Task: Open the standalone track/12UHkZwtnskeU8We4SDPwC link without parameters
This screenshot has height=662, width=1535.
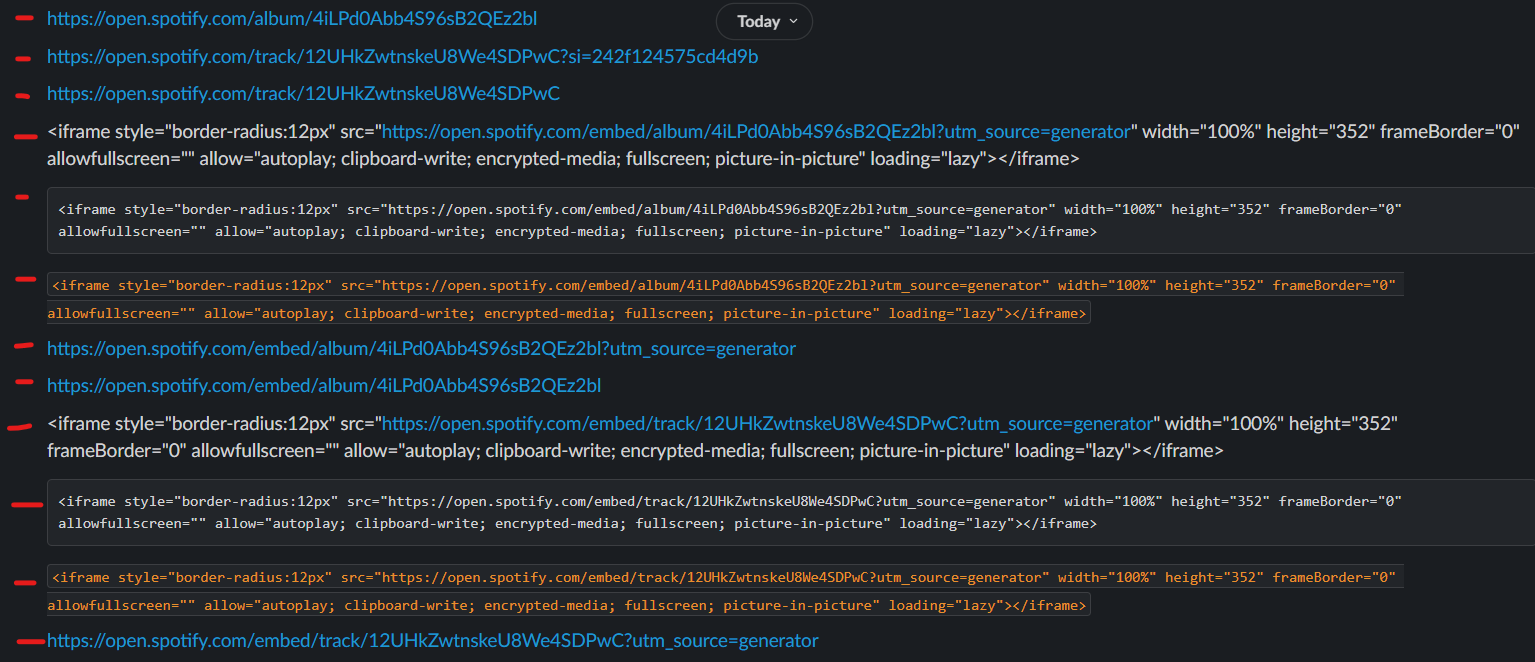Action: (x=303, y=94)
